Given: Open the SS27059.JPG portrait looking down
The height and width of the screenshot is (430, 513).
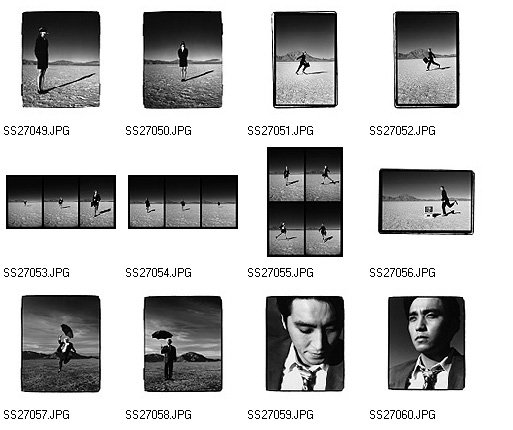Looking at the screenshot, I should [305, 343].
